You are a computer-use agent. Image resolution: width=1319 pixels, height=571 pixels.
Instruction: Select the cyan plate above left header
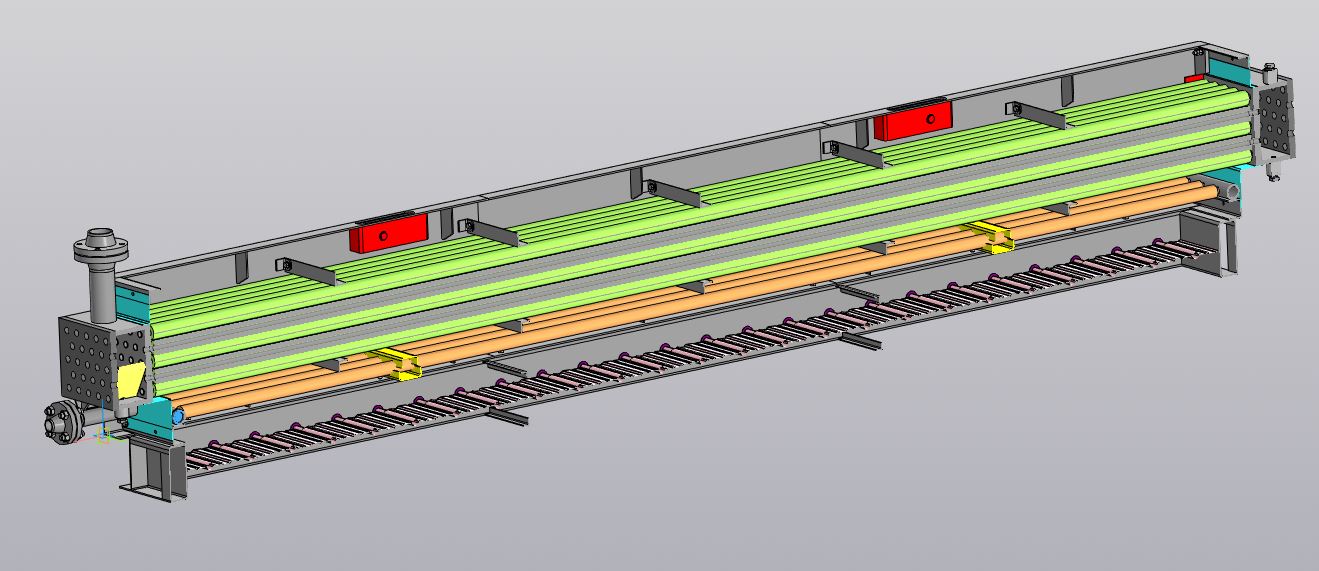click(x=131, y=300)
